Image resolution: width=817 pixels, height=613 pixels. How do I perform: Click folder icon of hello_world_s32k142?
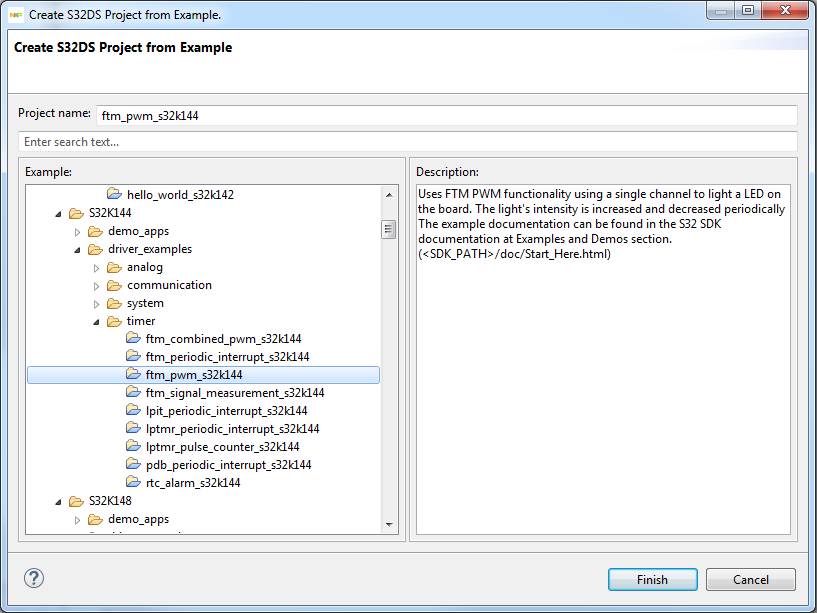click(114, 194)
